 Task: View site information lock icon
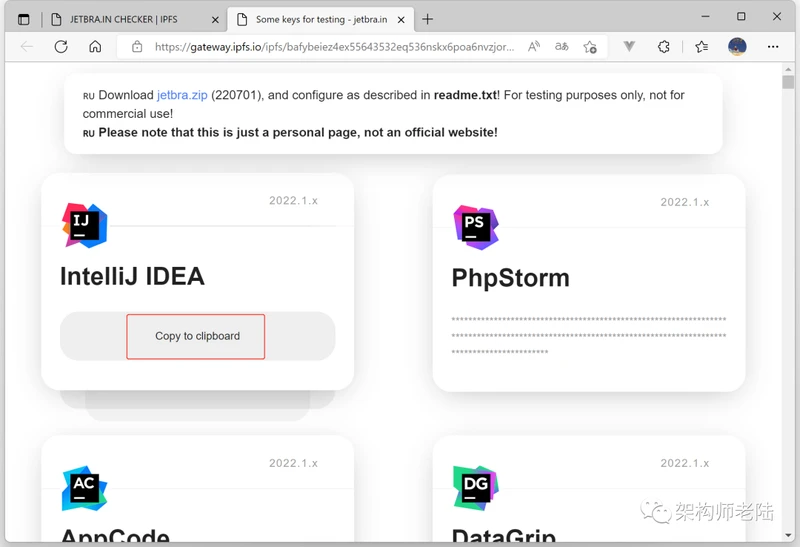137,47
